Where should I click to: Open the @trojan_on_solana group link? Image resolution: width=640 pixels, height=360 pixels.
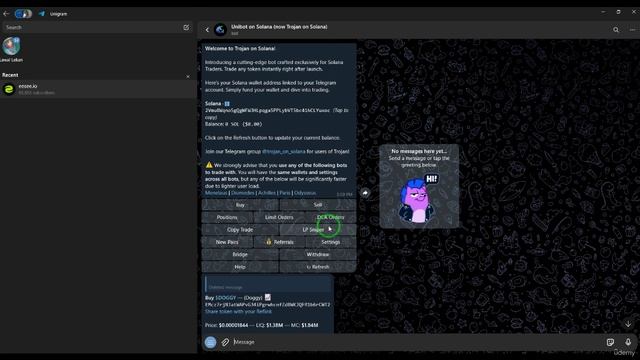(283, 151)
